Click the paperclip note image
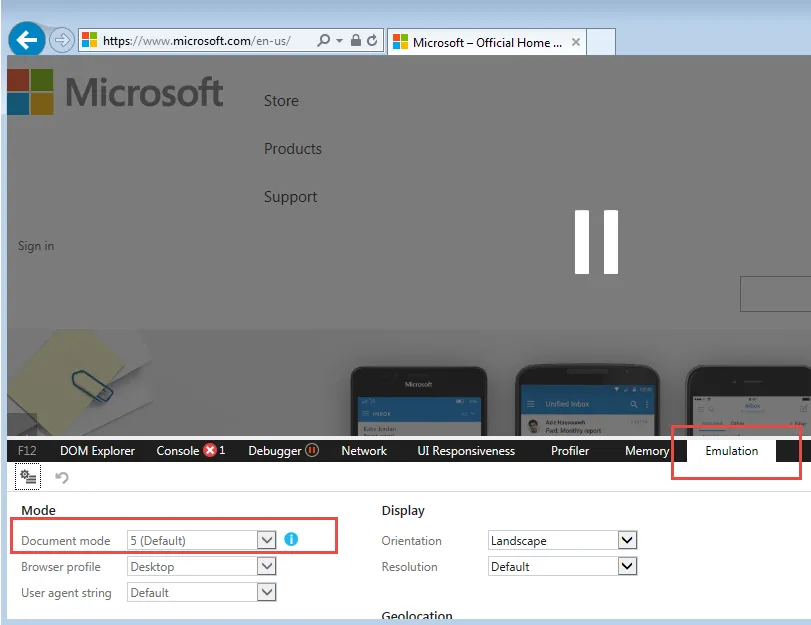 click(x=78, y=382)
